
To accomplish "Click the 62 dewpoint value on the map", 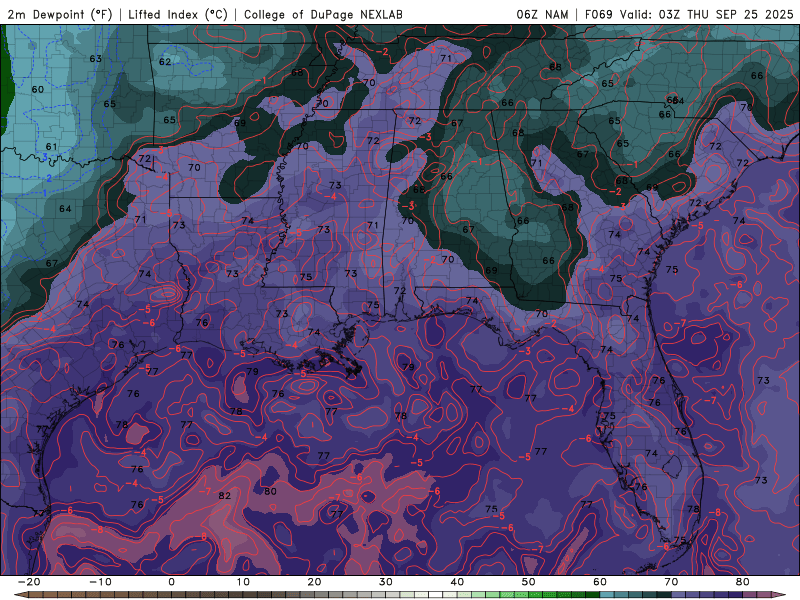I will click(x=165, y=62).
